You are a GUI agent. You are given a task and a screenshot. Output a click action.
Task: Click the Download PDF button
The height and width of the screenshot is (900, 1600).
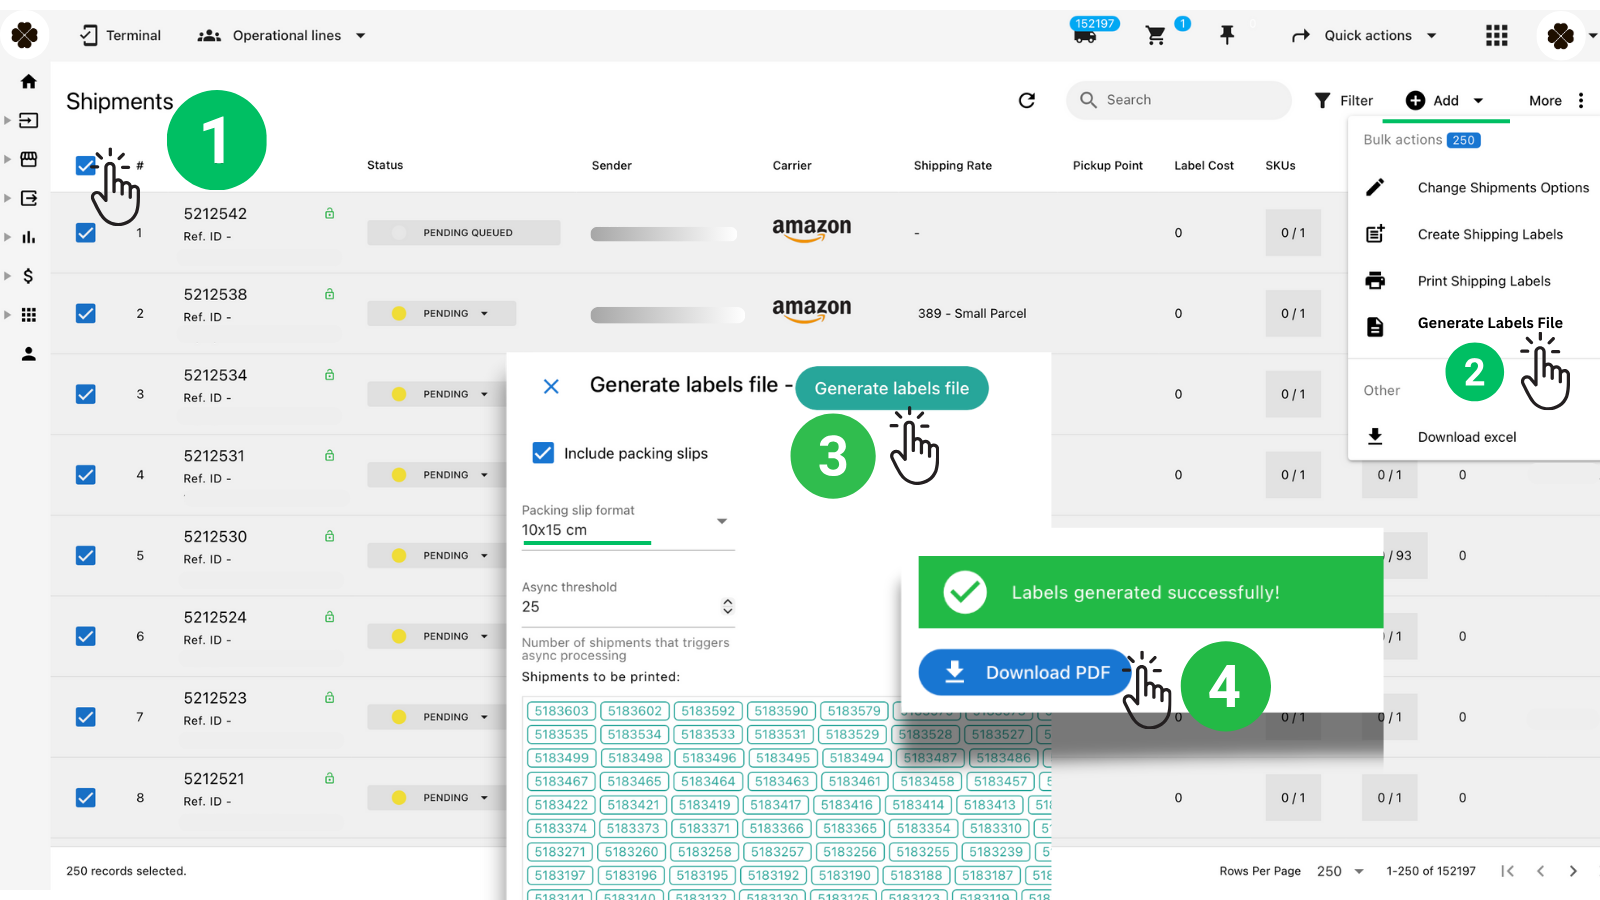1025,672
